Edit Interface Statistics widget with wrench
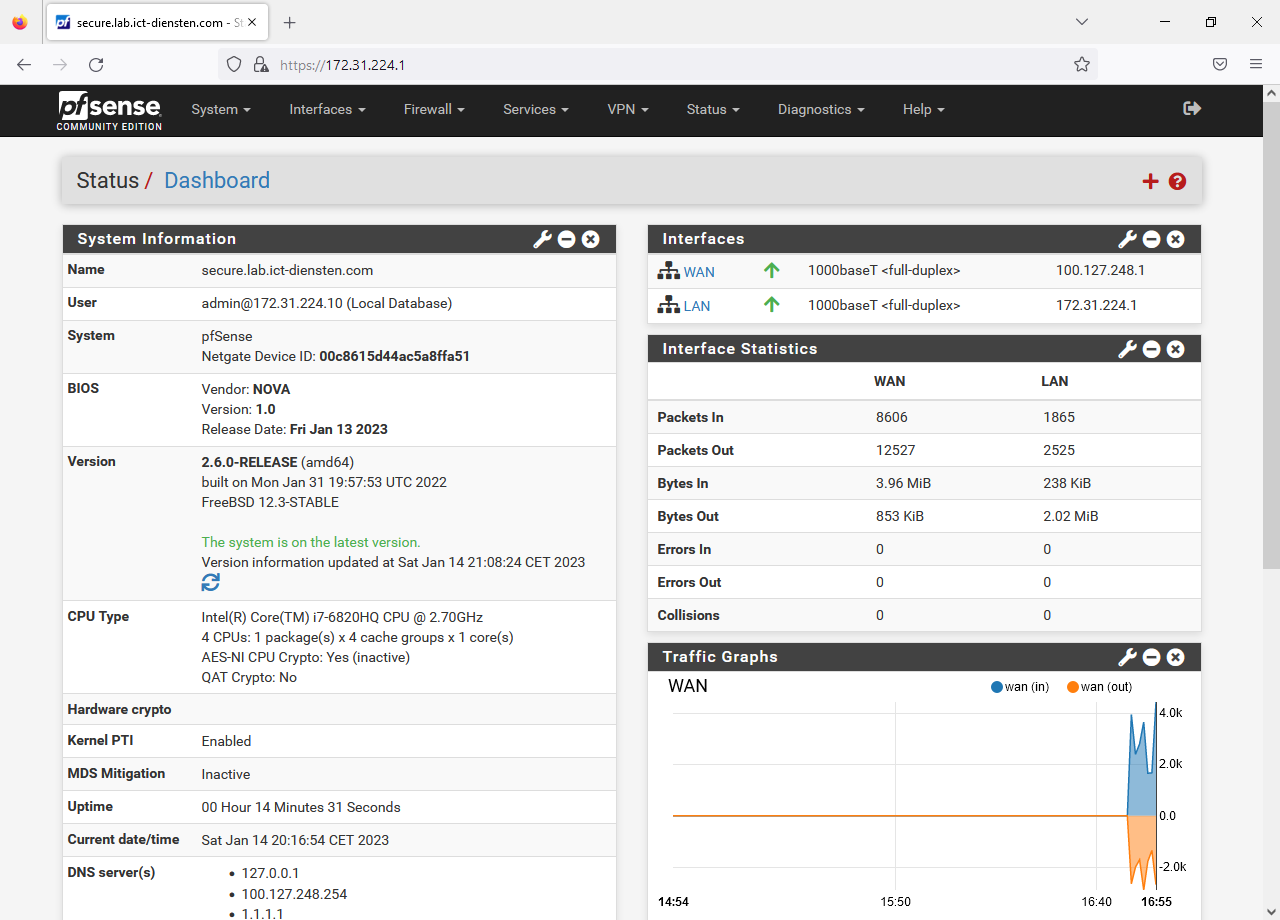Screen dimensions: 1280x920 point(1127,349)
